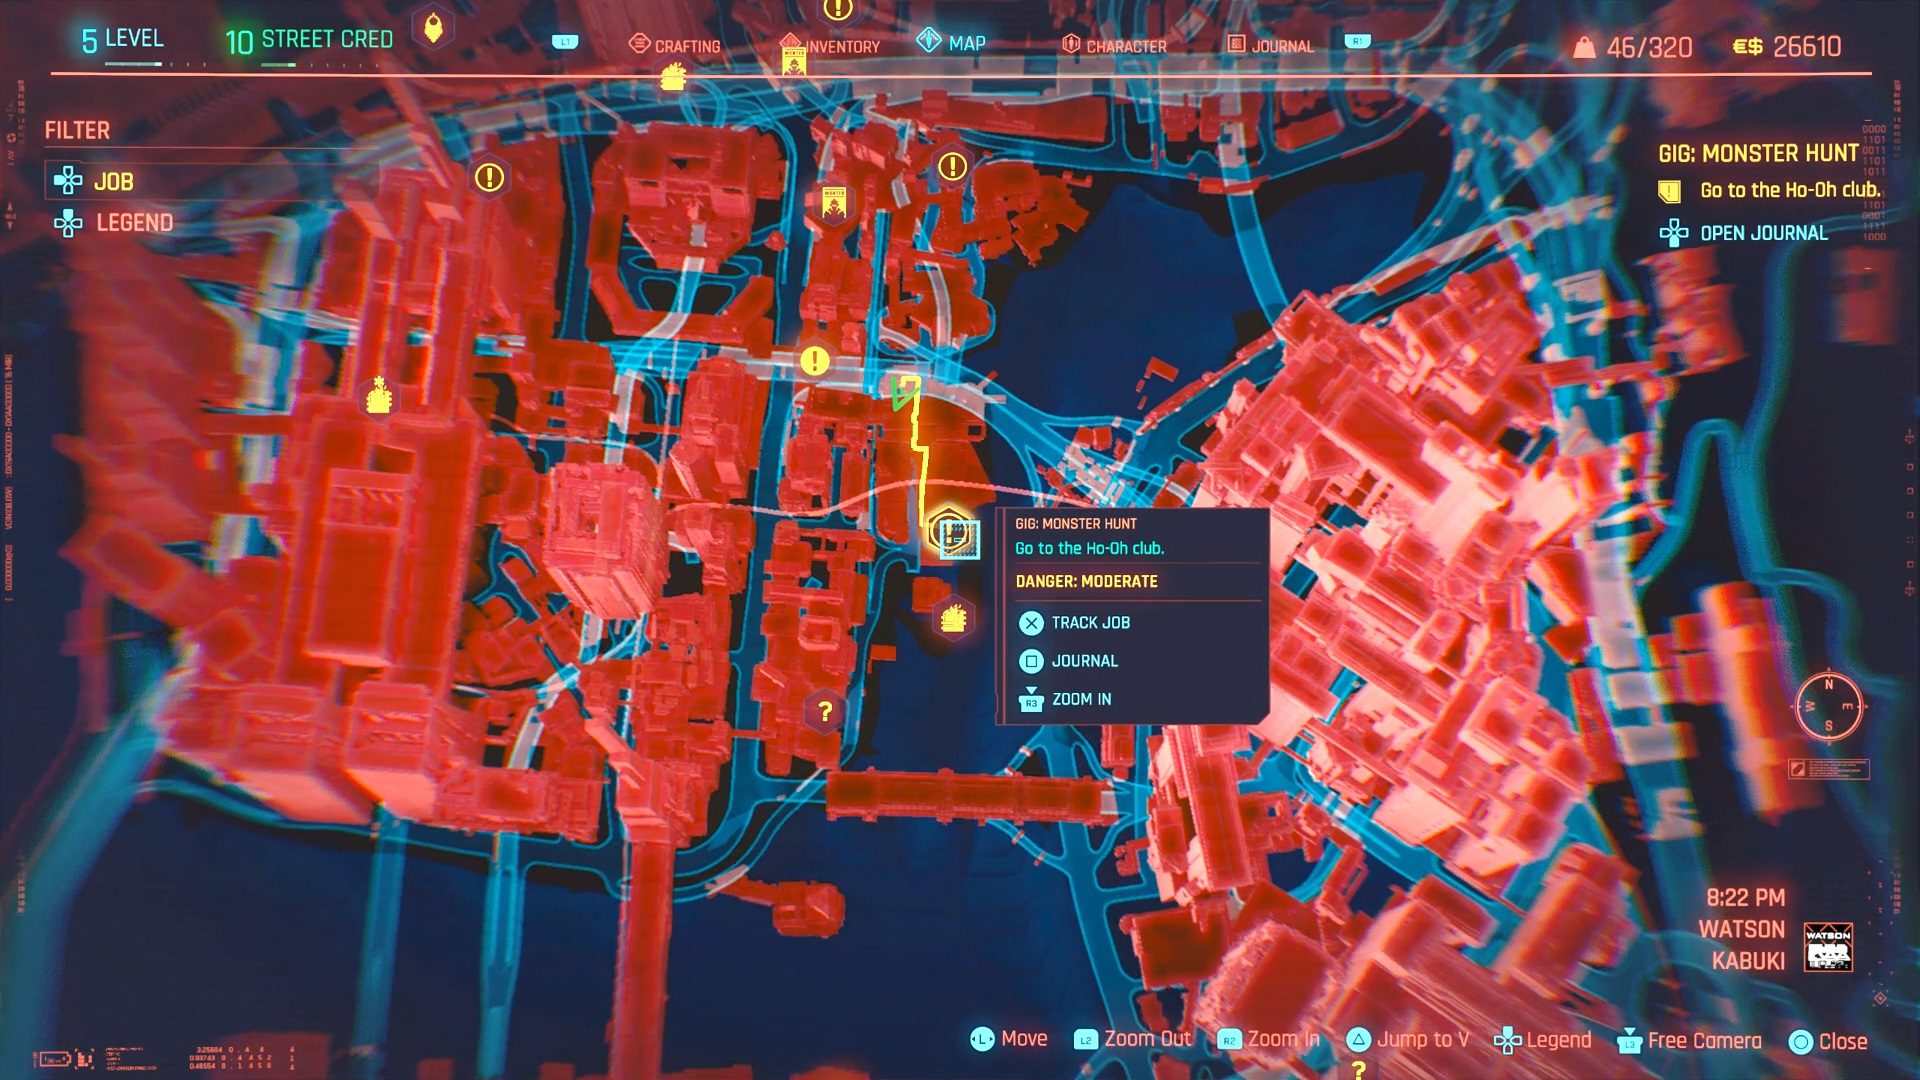Click Open Journal under the tracked gig
1920x1080 pixels.
click(1764, 233)
